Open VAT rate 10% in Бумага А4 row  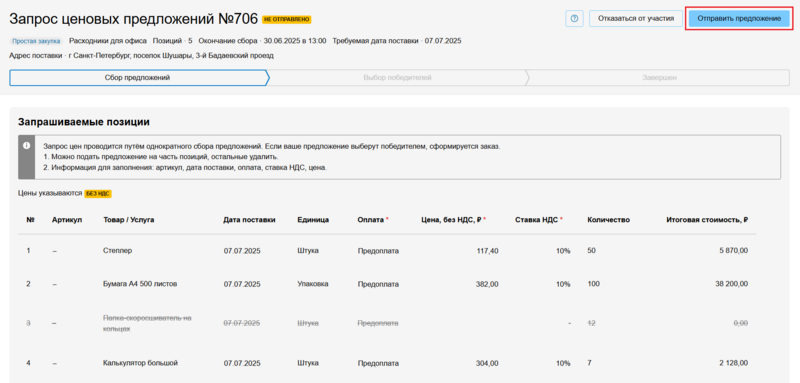(563, 284)
